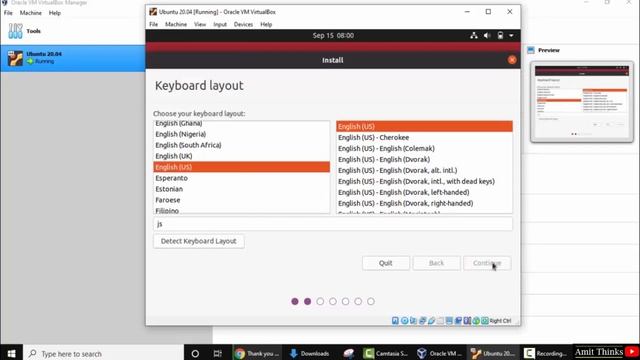Click the Ubuntu 20.04 VM icon in Manager
Viewport: 640px width, 360px height.
tap(16, 58)
